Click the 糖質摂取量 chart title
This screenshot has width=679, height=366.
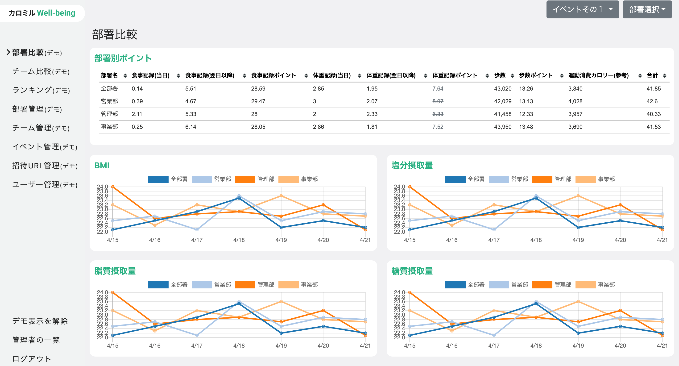(x=412, y=271)
